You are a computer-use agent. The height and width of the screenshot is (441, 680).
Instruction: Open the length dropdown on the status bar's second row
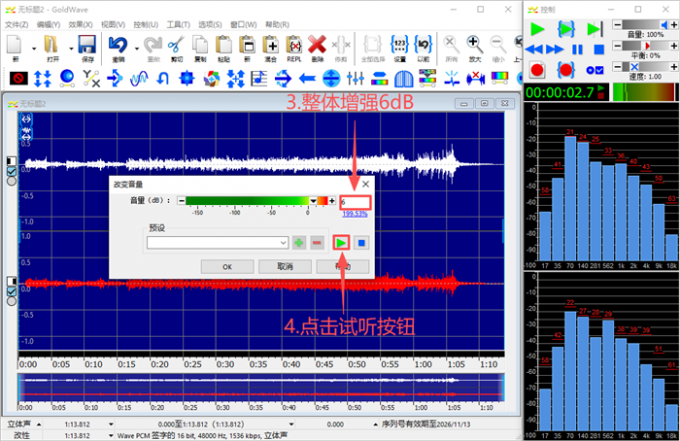click(x=111, y=435)
